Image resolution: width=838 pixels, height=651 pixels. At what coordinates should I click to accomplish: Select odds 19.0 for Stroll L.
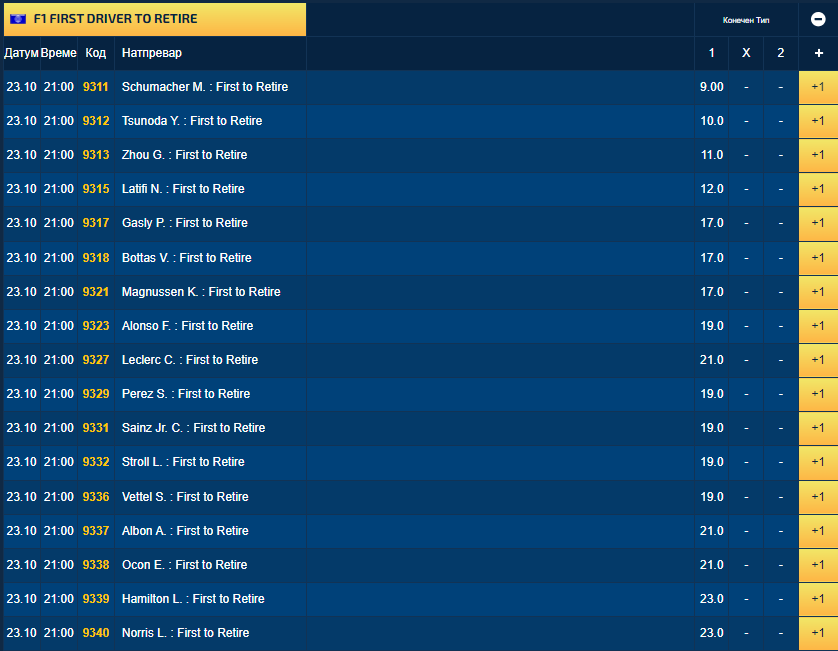click(711, 462)
